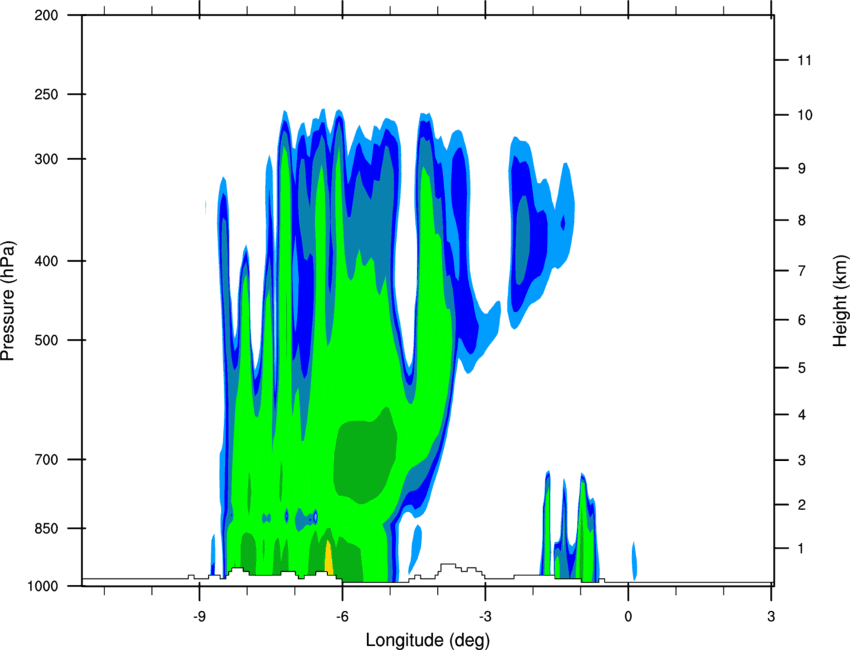The height and width of the screenshot is (650, 850).
Task: Click the "Longitude (deg)" axis title
Action: (x=428, y=640)
